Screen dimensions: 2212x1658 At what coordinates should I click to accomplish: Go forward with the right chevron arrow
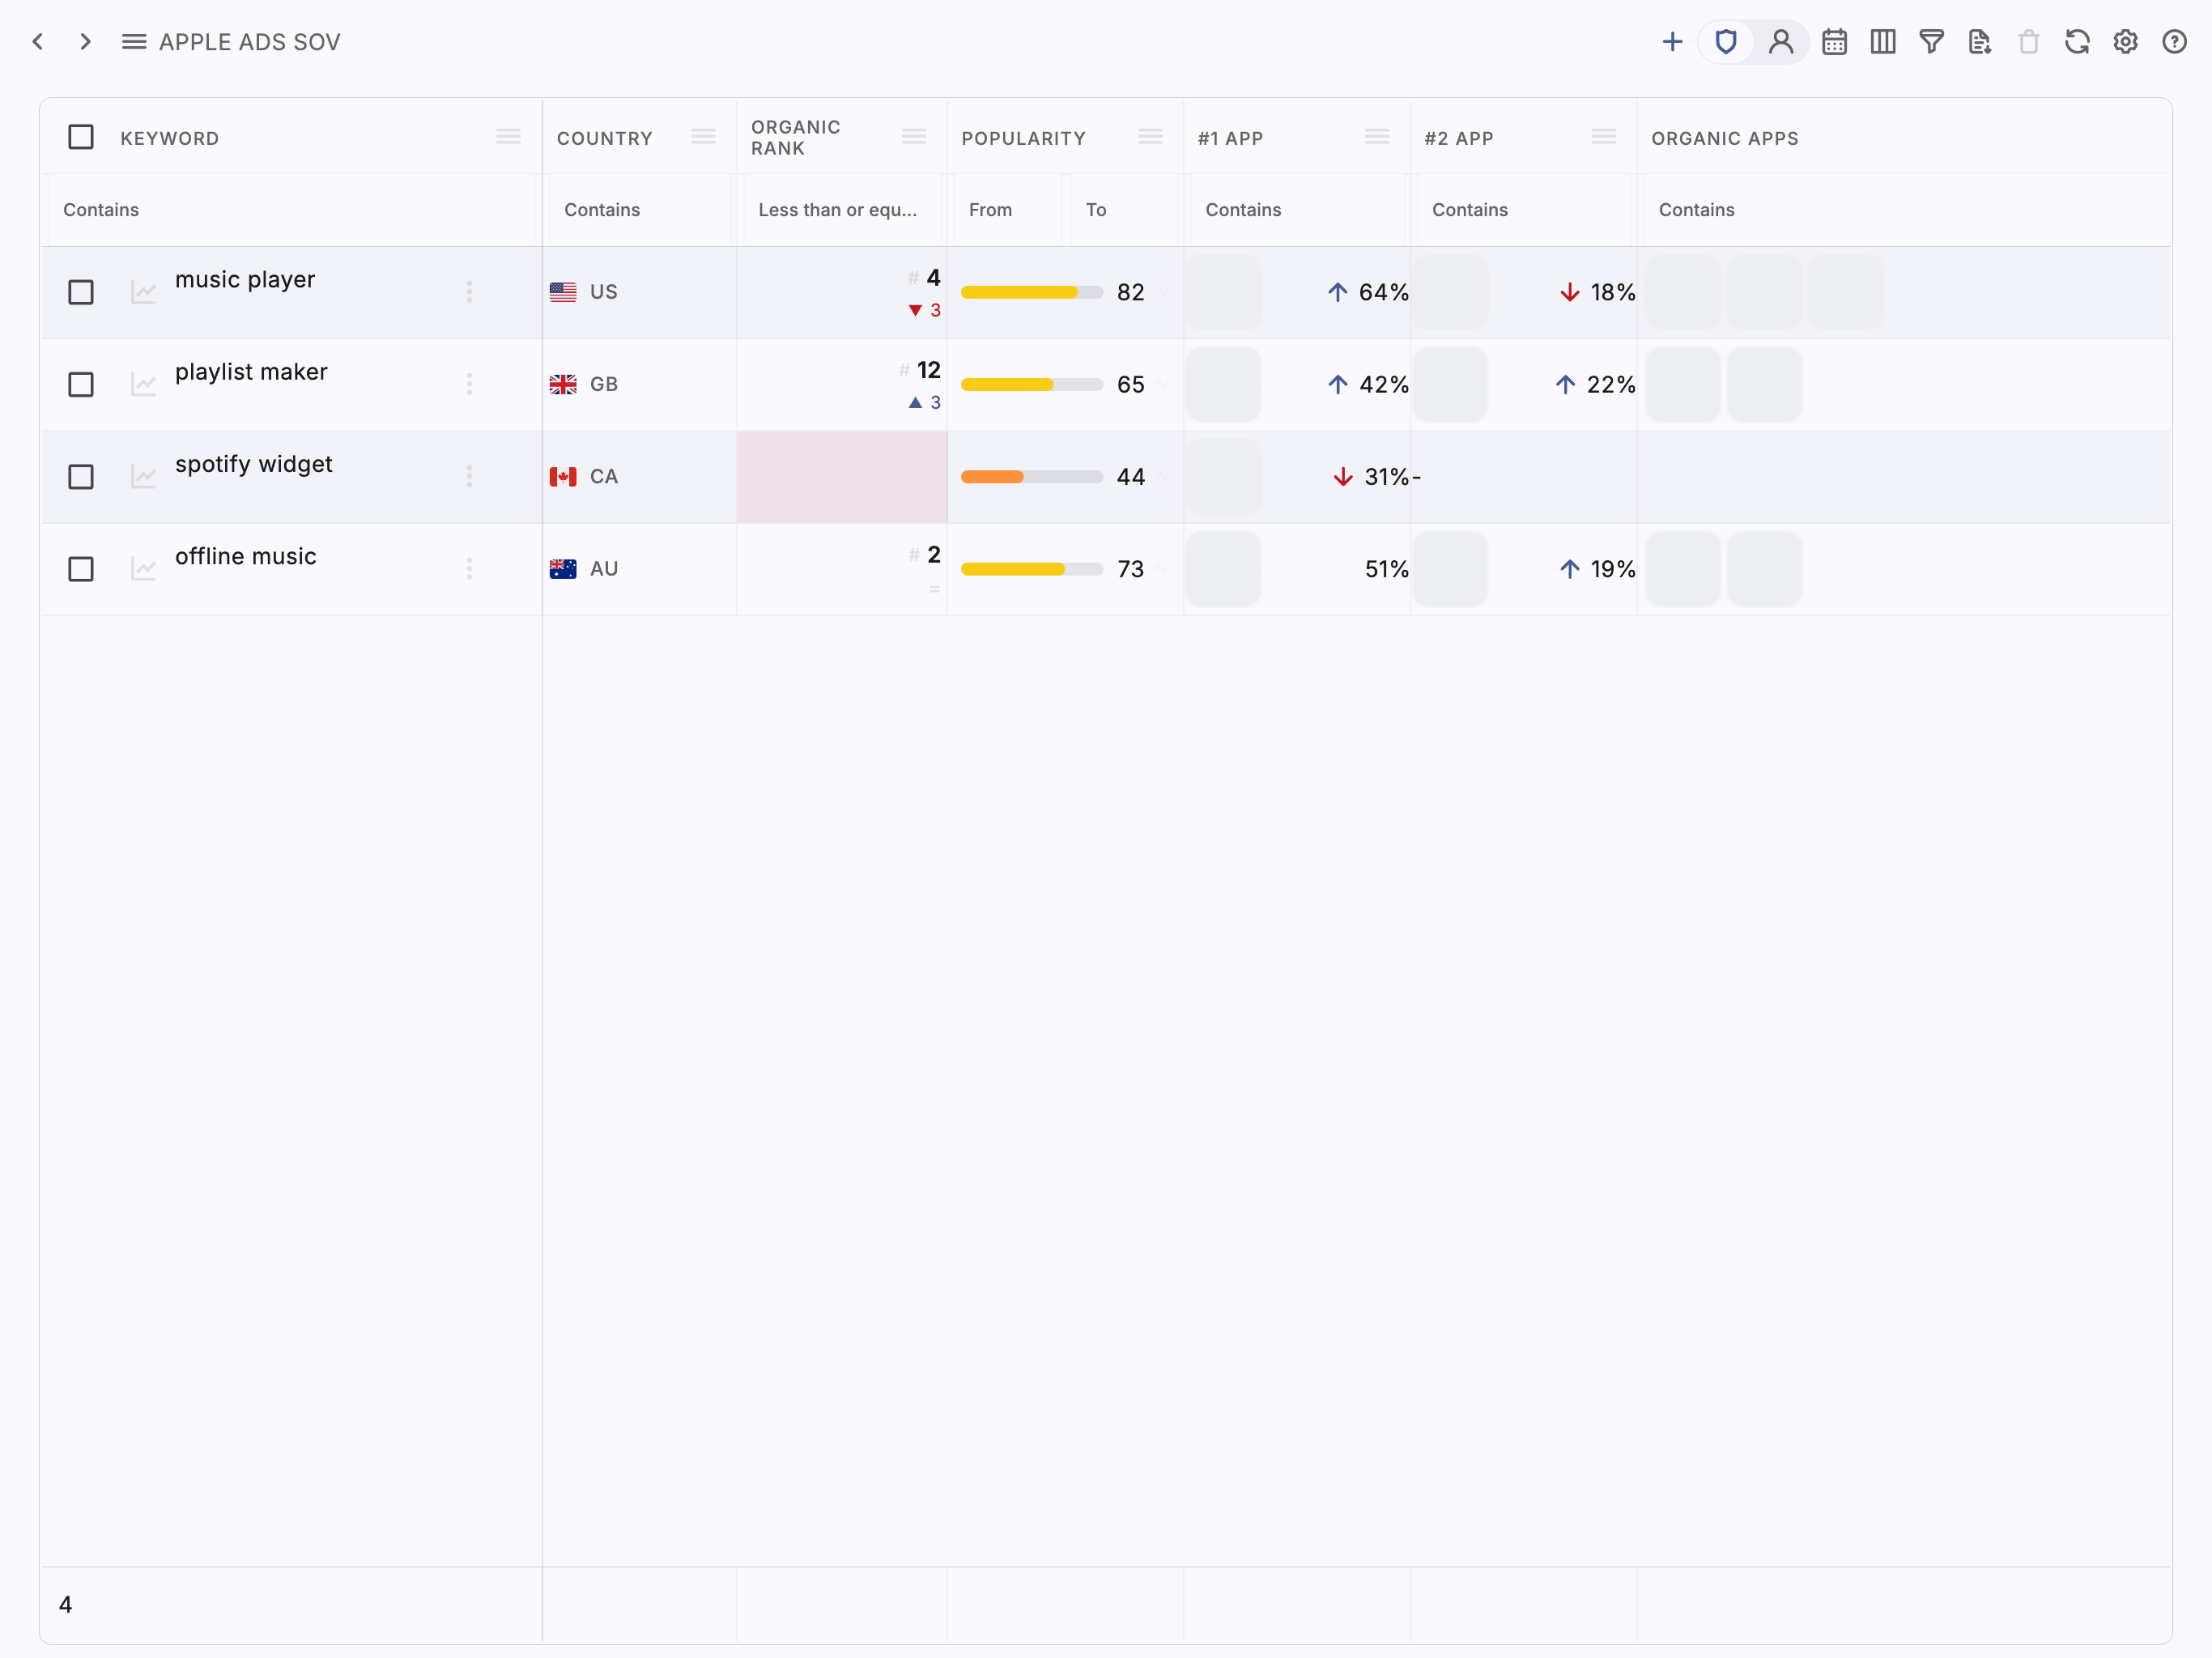click(86, 42)
